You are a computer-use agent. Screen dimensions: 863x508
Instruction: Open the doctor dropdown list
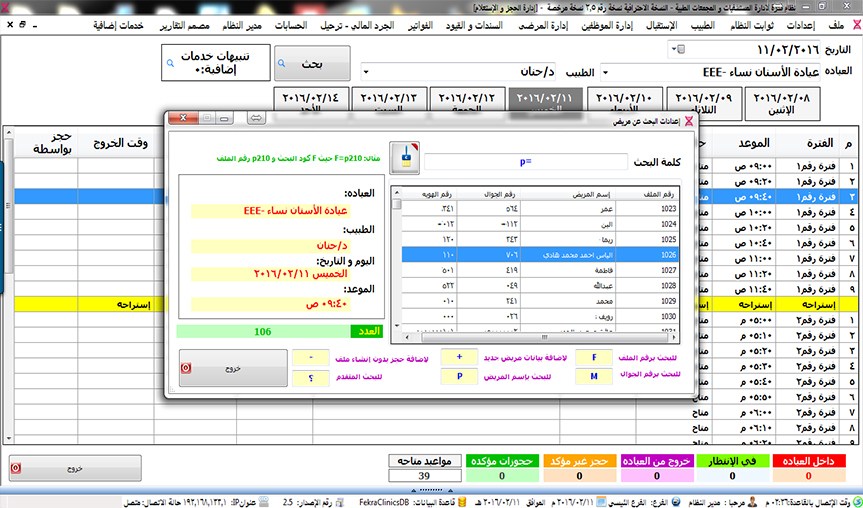(x=365, y=72)
